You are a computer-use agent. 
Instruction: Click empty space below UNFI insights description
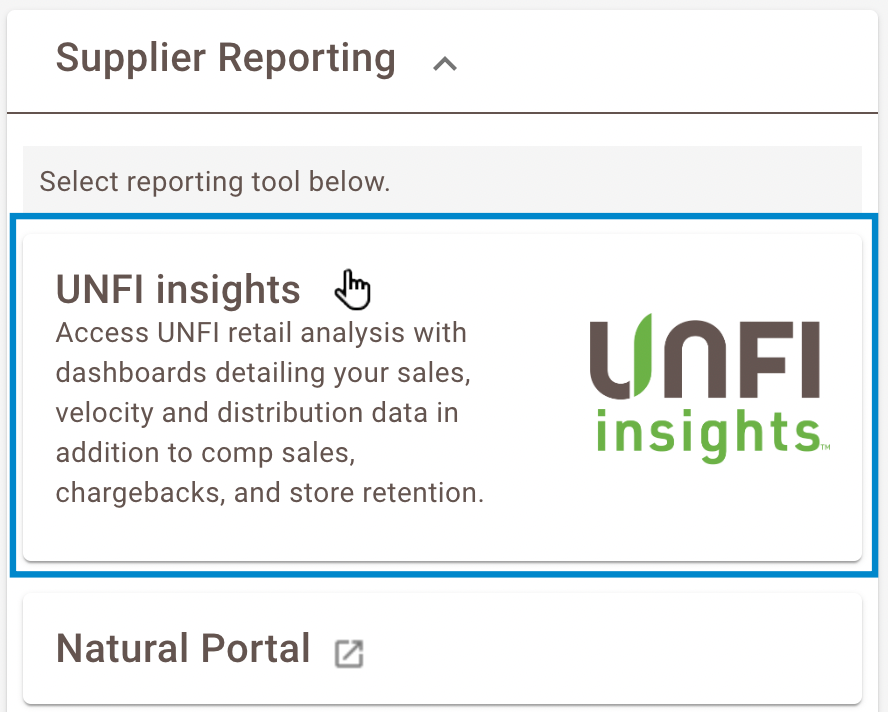click(x=300, y=535)
